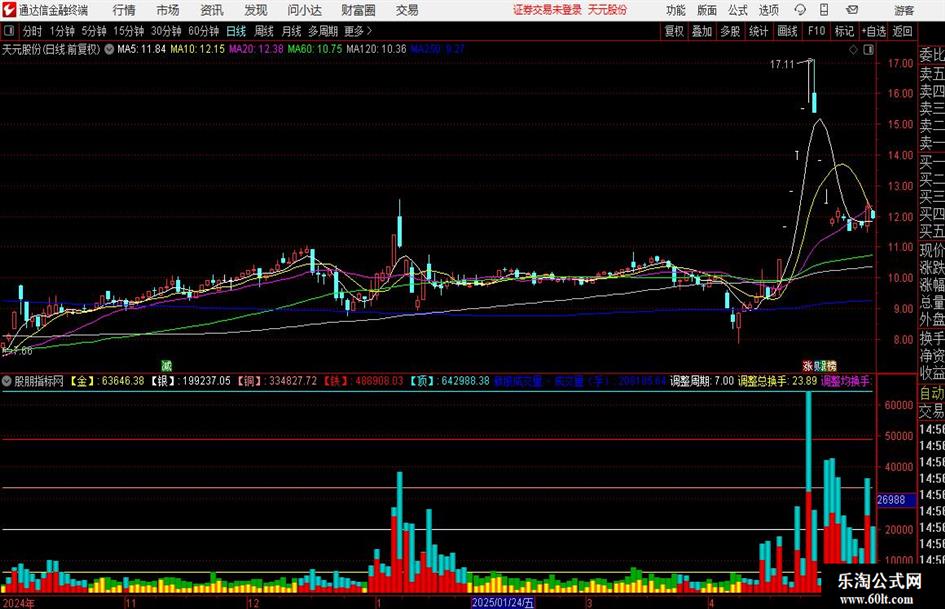Switch to 分时 period tab

point(32,31)
